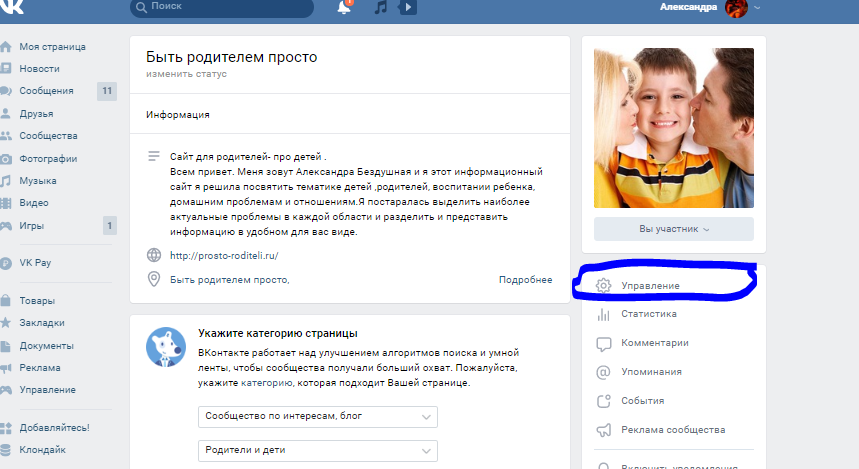
Task: Go to Сообщения in sidebar
Action: pos(46,91)
